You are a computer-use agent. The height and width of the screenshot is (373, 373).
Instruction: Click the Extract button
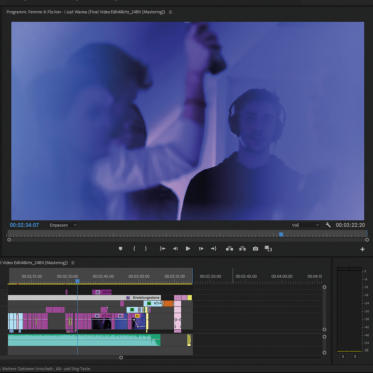(242, 249)
